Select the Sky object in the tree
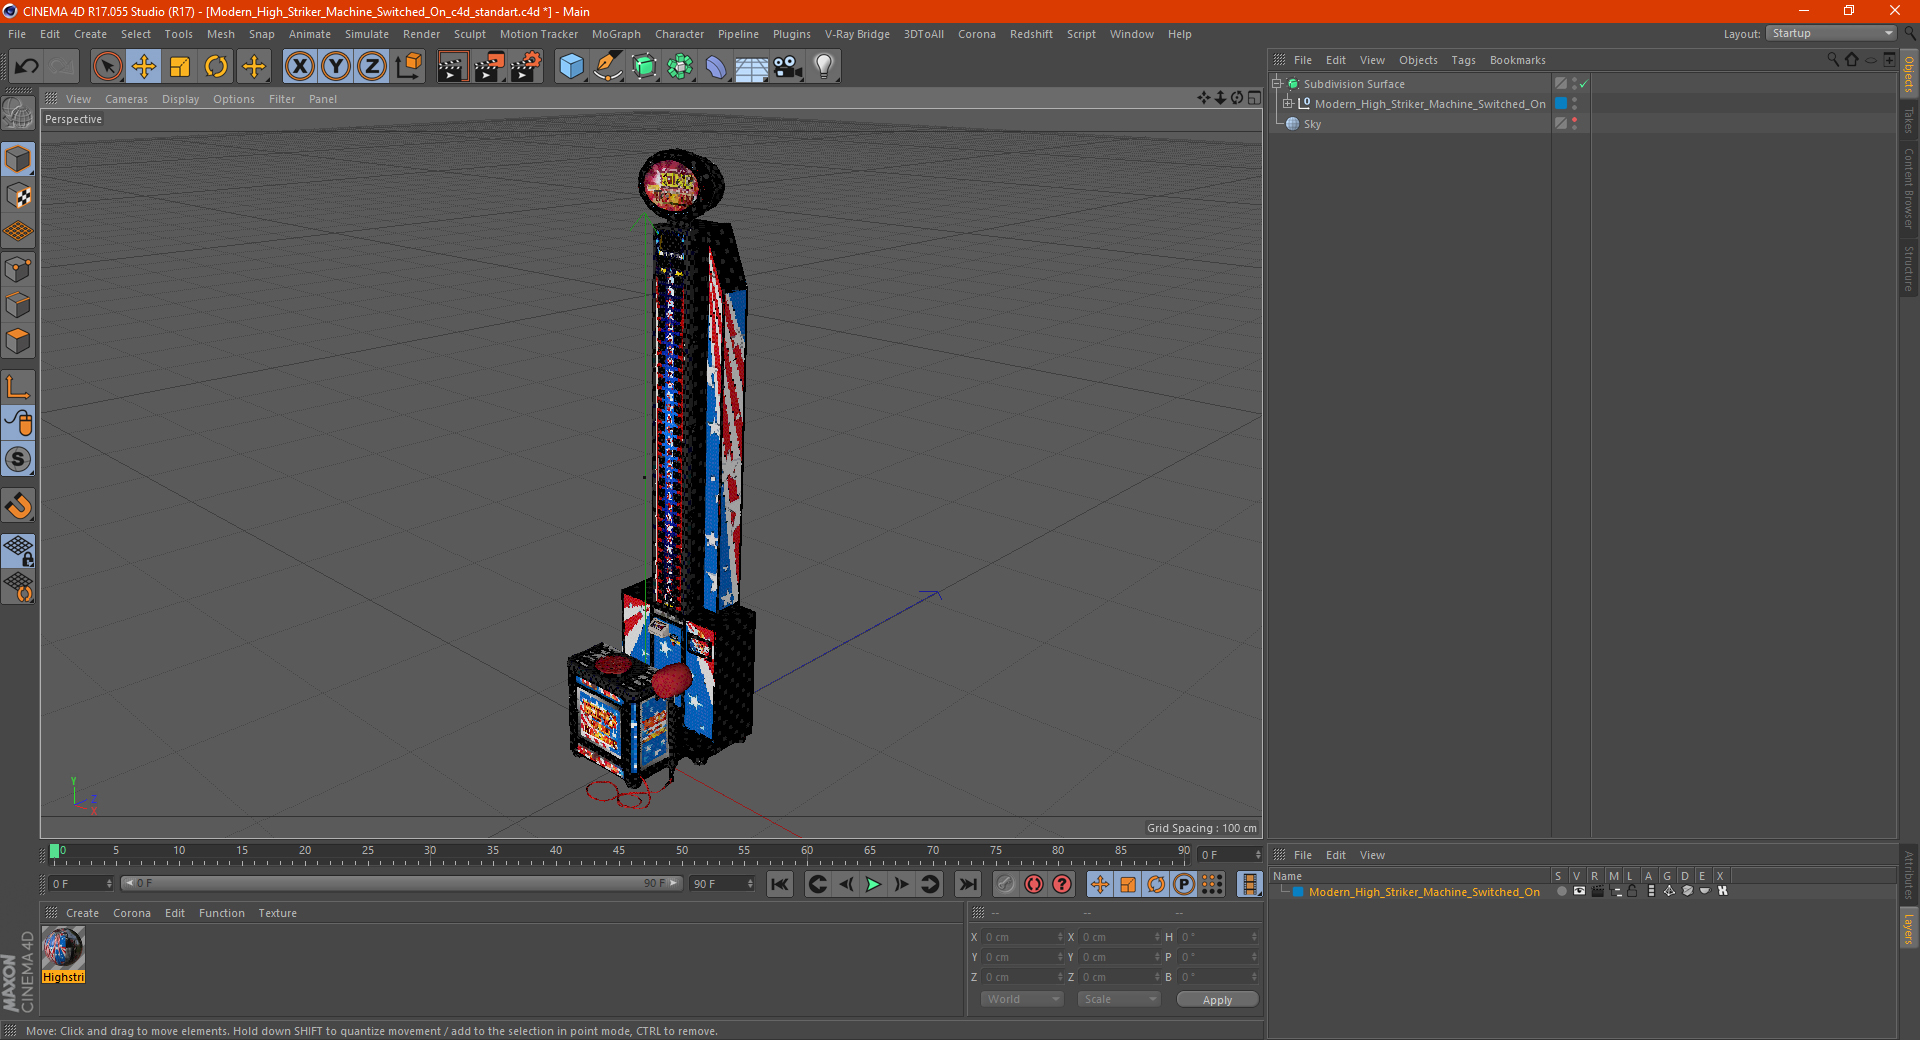Image resolution: width=1920 pixels, height=1040 pixels. click(1312, 124)
